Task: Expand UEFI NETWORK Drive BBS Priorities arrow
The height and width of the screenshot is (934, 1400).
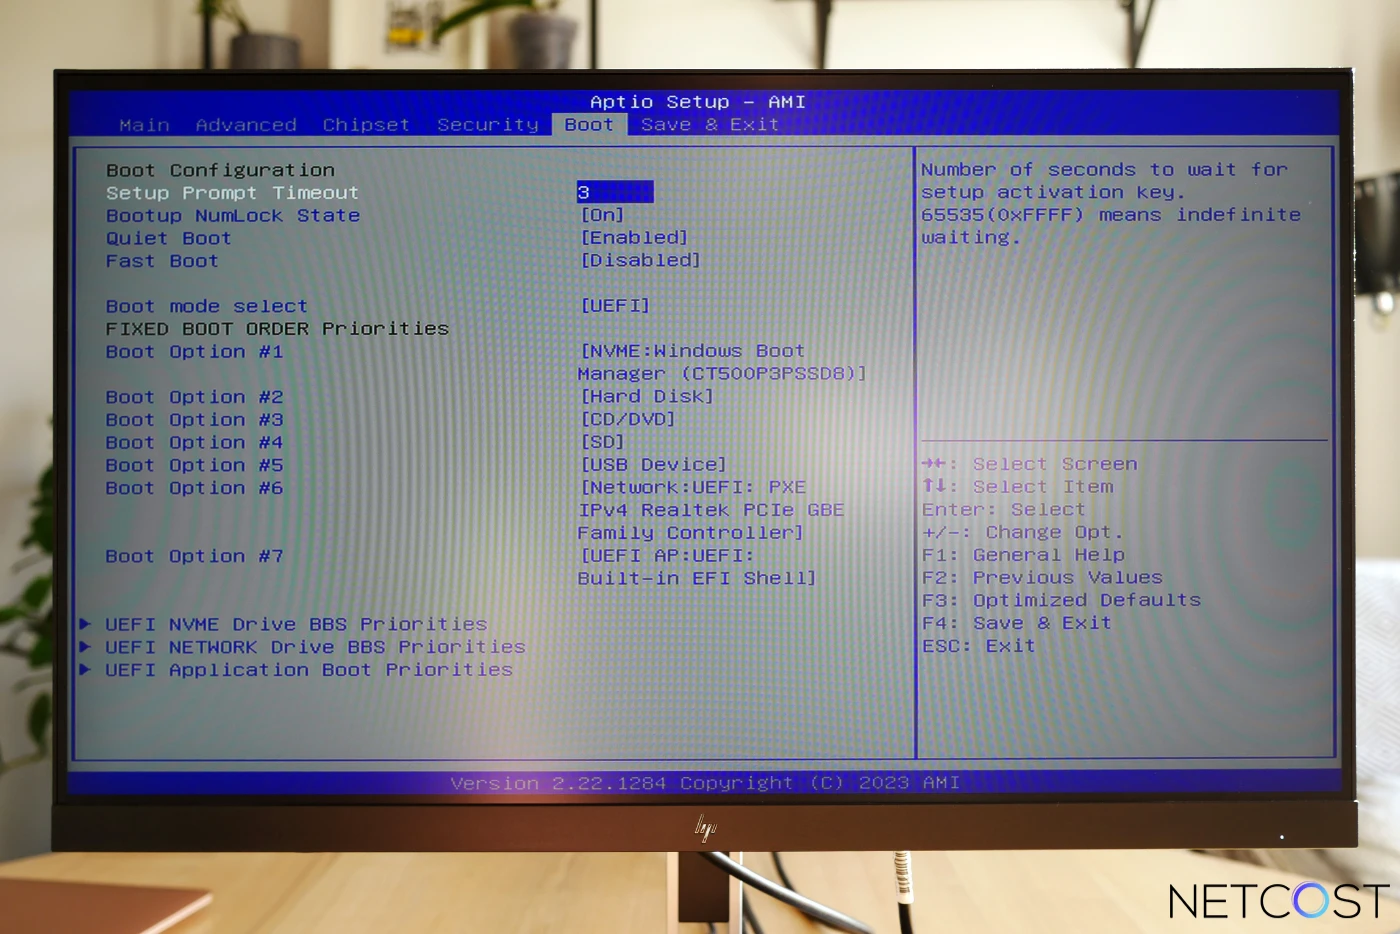Action: 86,647
